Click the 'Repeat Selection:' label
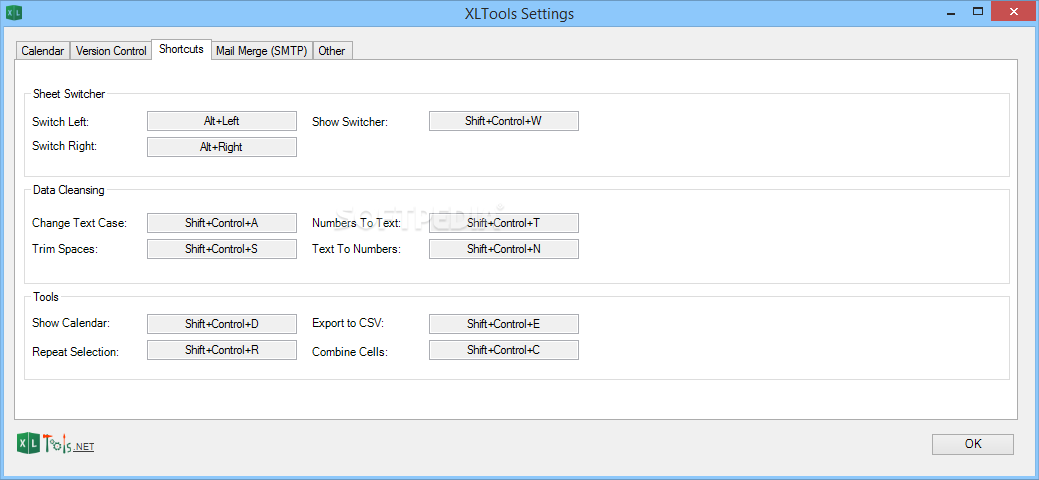1039x480 pixels. [76, 352]
